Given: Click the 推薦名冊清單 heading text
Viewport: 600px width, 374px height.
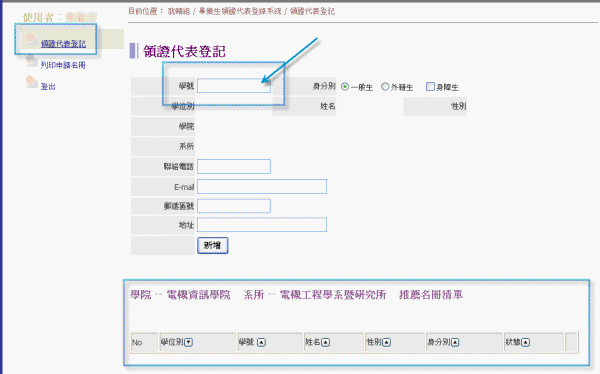Looking at the screenshot, I should tap(431, 295).
